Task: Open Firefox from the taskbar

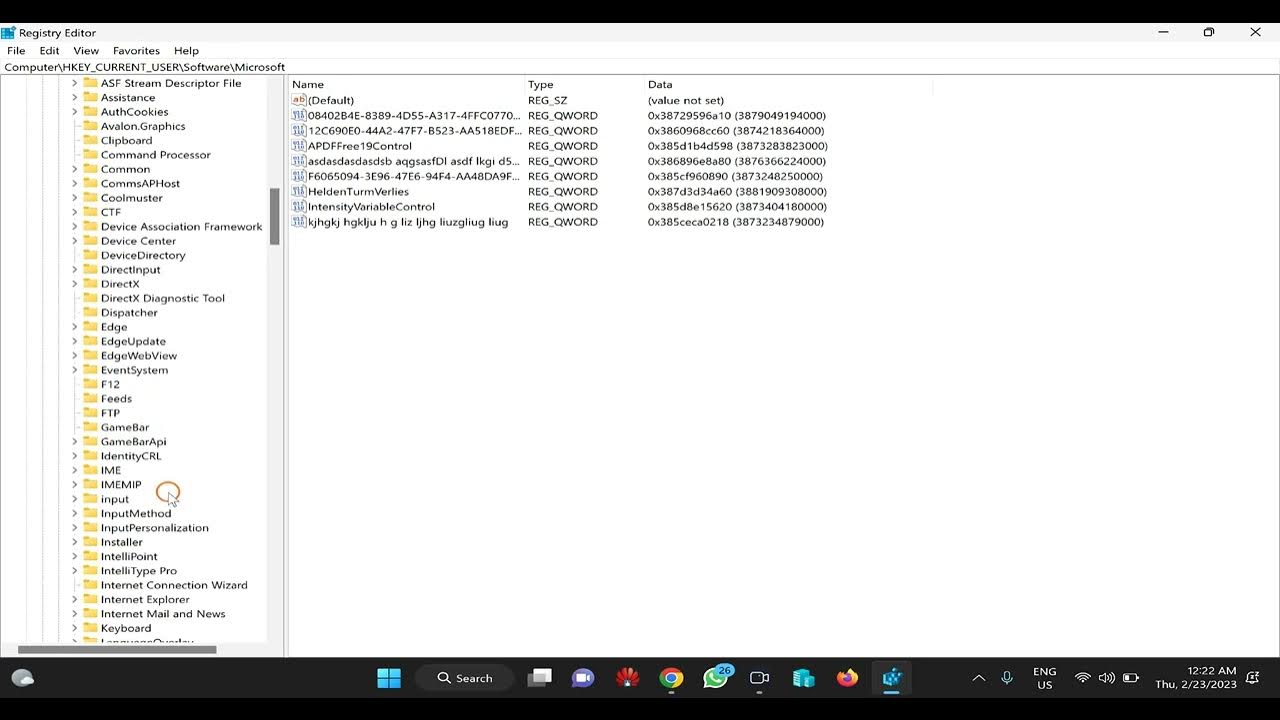Action: coord(847,678)
